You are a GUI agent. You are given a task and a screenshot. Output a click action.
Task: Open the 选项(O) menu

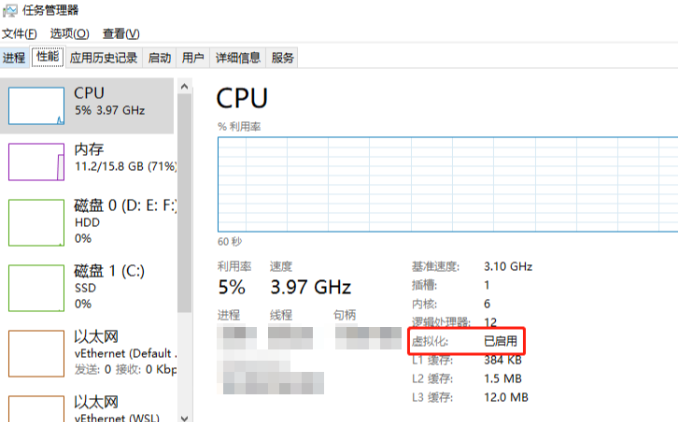click(x=70, y=34)
